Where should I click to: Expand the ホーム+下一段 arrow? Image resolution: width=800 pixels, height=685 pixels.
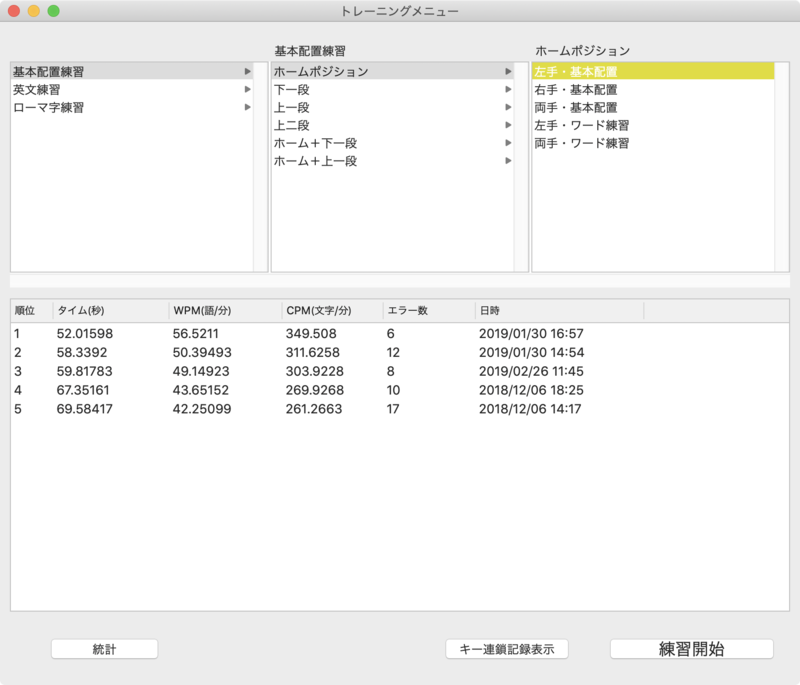tap(508, 143)
